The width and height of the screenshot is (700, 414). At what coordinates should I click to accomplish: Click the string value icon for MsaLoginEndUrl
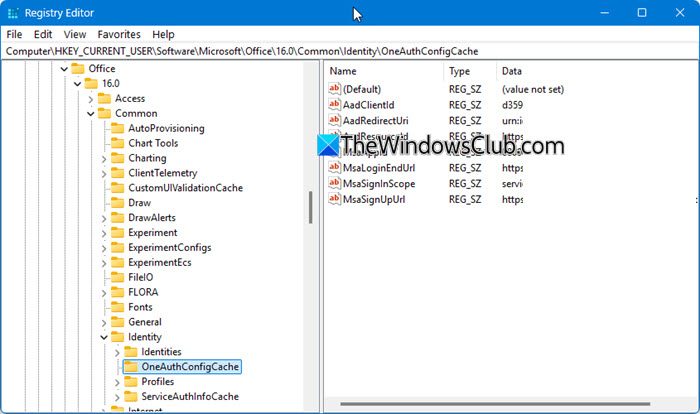pos(334,168)
